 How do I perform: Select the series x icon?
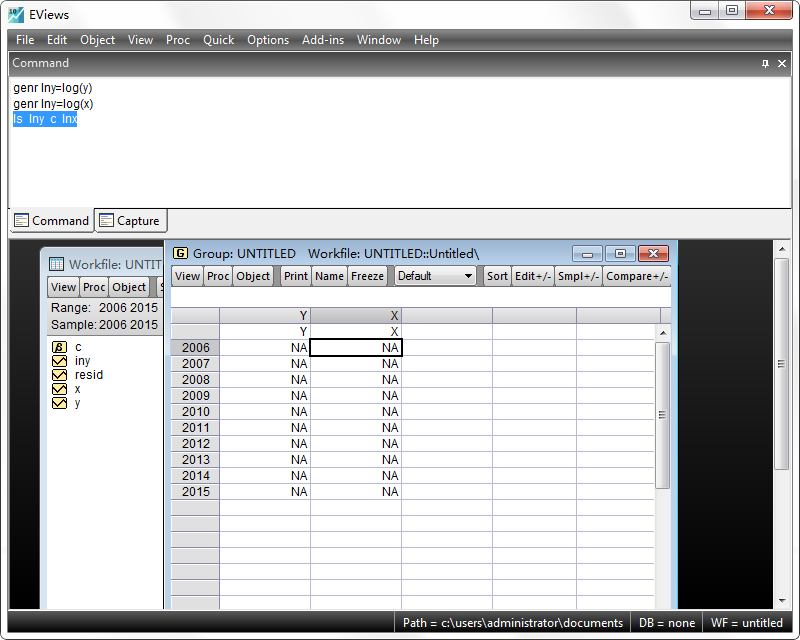tap(76, 388)
